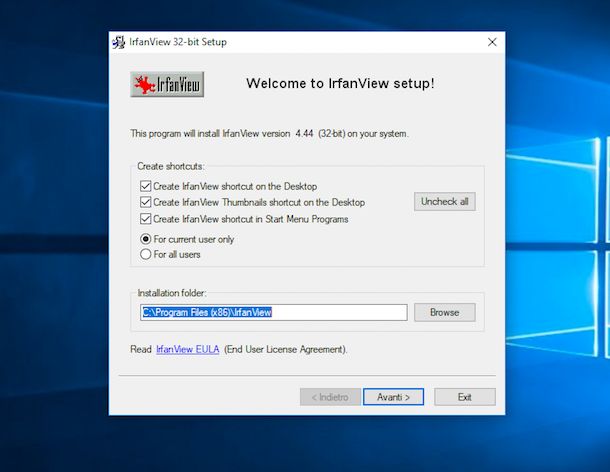Click the version 4.44 (32-bit) text line
This screenshot has height=472, width=610.
pos(269,133)
